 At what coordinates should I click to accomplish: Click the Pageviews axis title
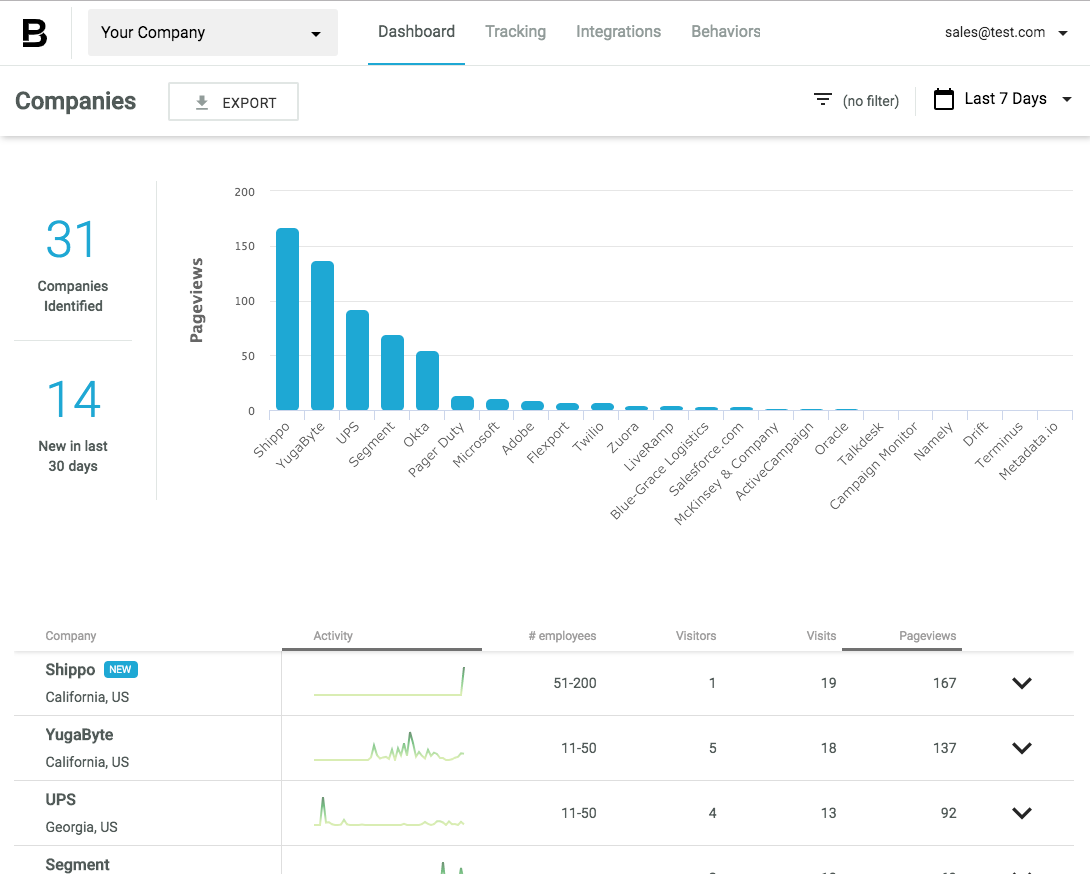pyautogui.click(x=197, y=300)
